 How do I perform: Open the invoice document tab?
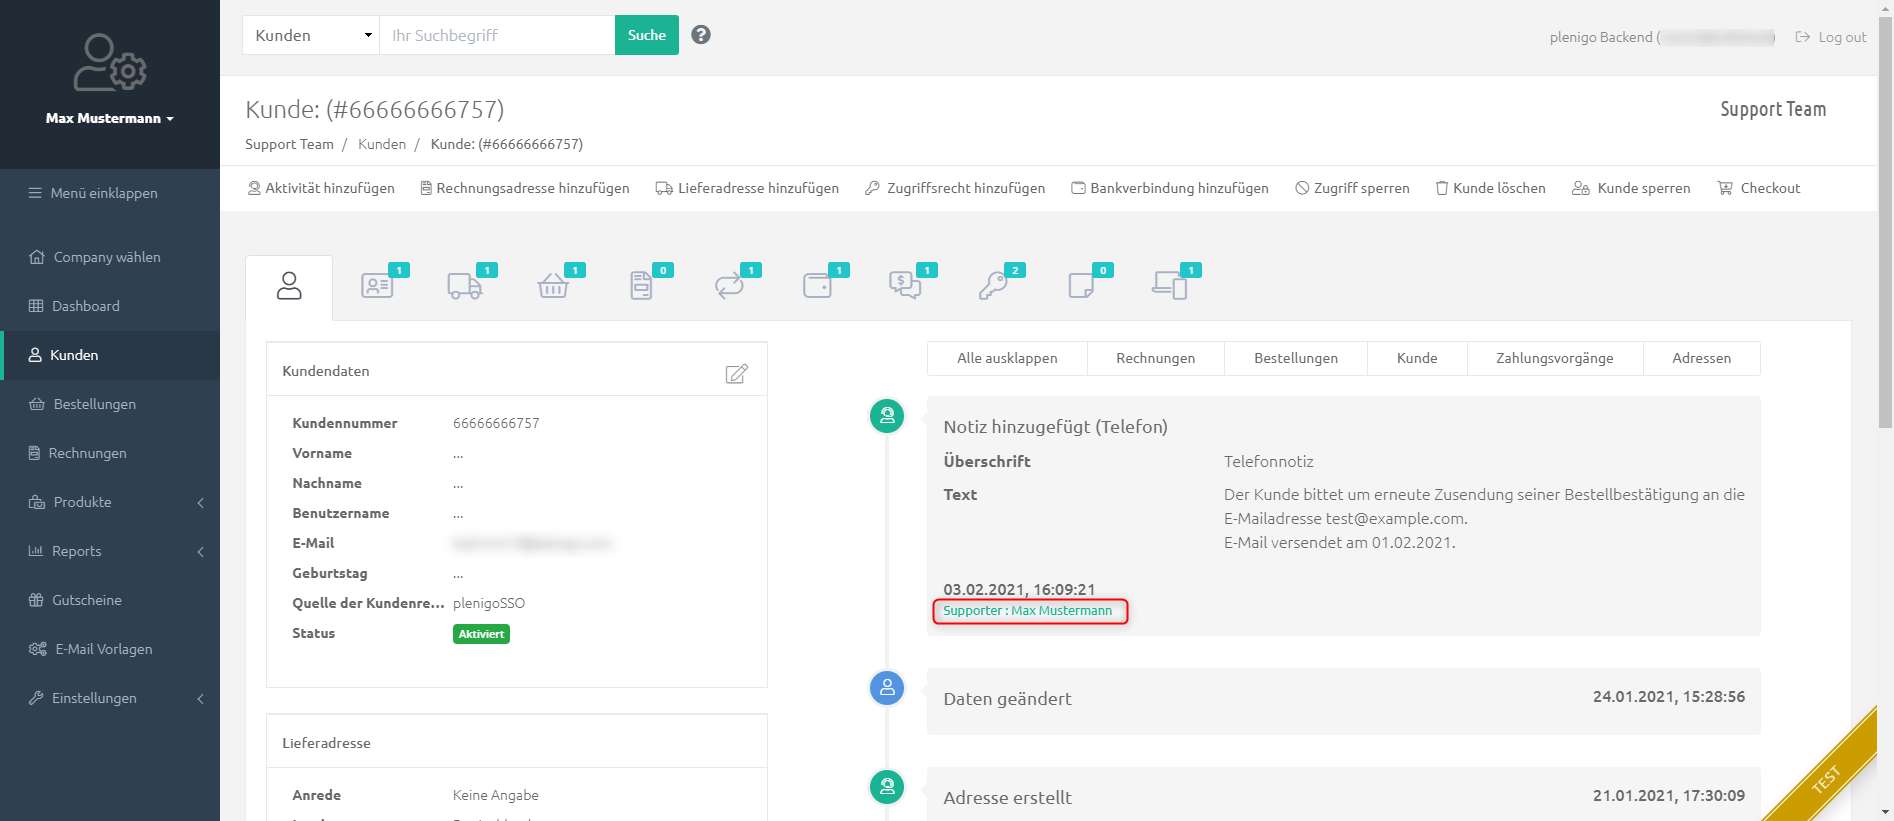coord(641,287)
